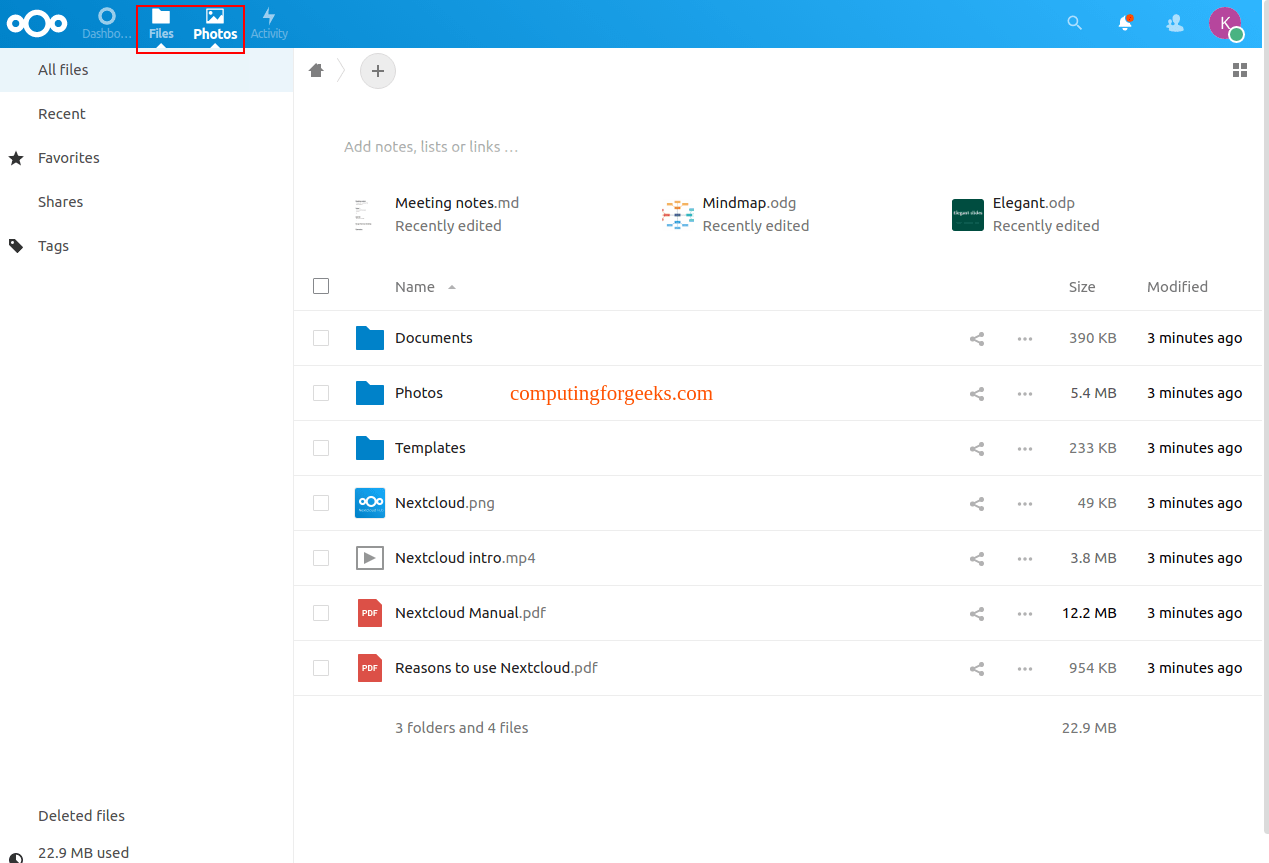Open the Files app icon
The image size is (1269, 863).
click(160, 23)
